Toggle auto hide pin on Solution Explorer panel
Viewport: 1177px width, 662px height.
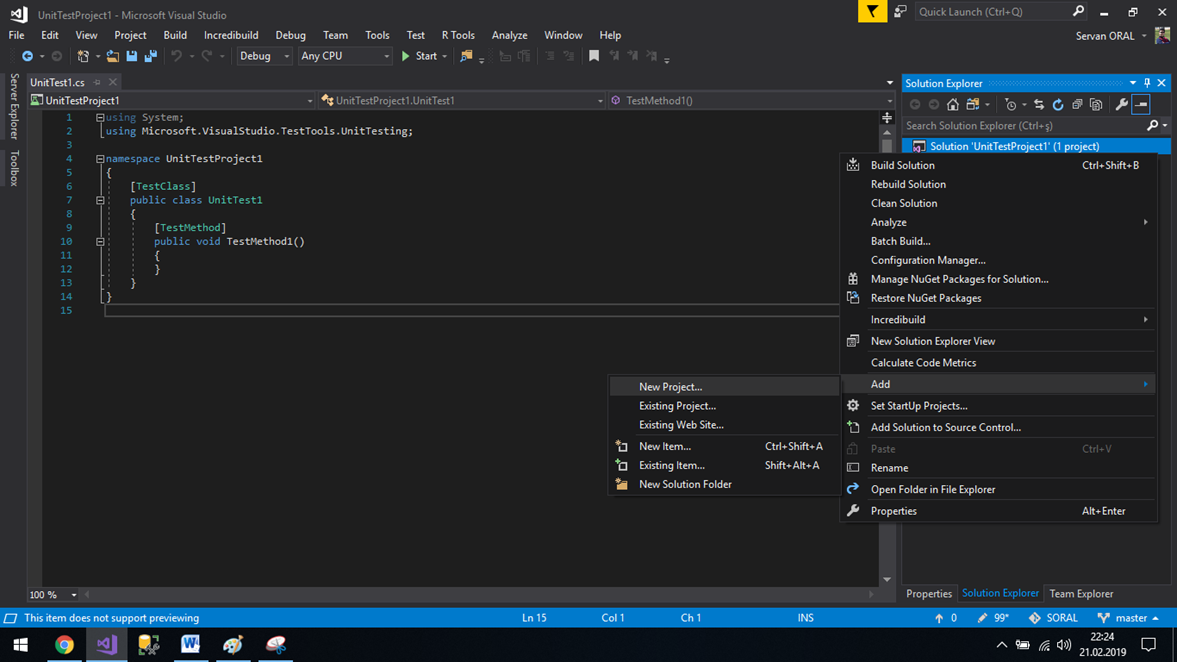click(x=1147, y=83)
